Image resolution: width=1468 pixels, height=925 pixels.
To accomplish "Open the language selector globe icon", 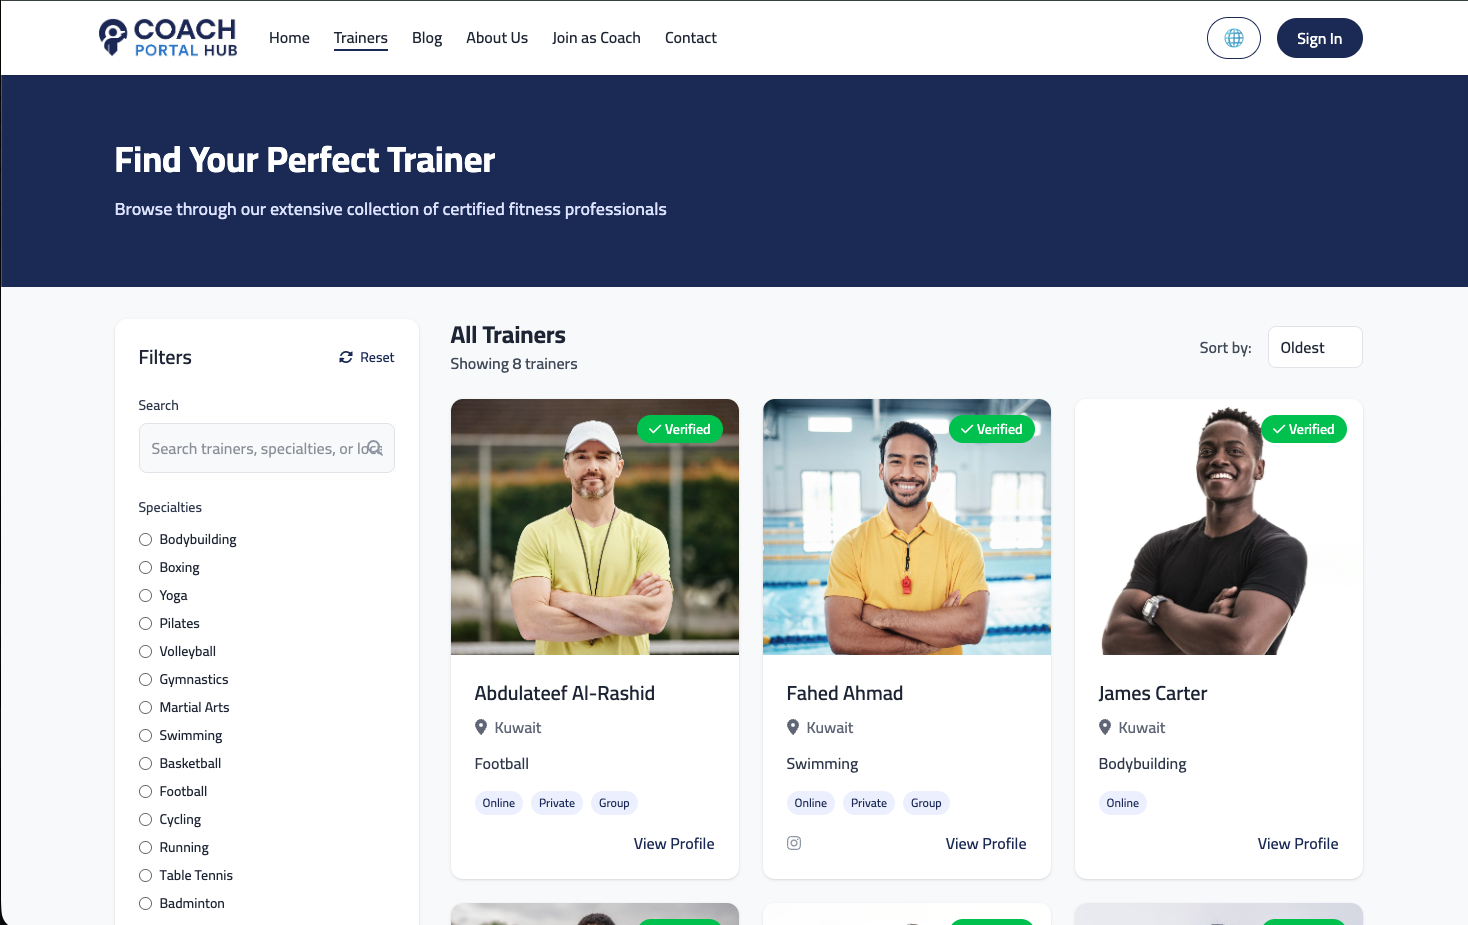I will point(1233,37).
